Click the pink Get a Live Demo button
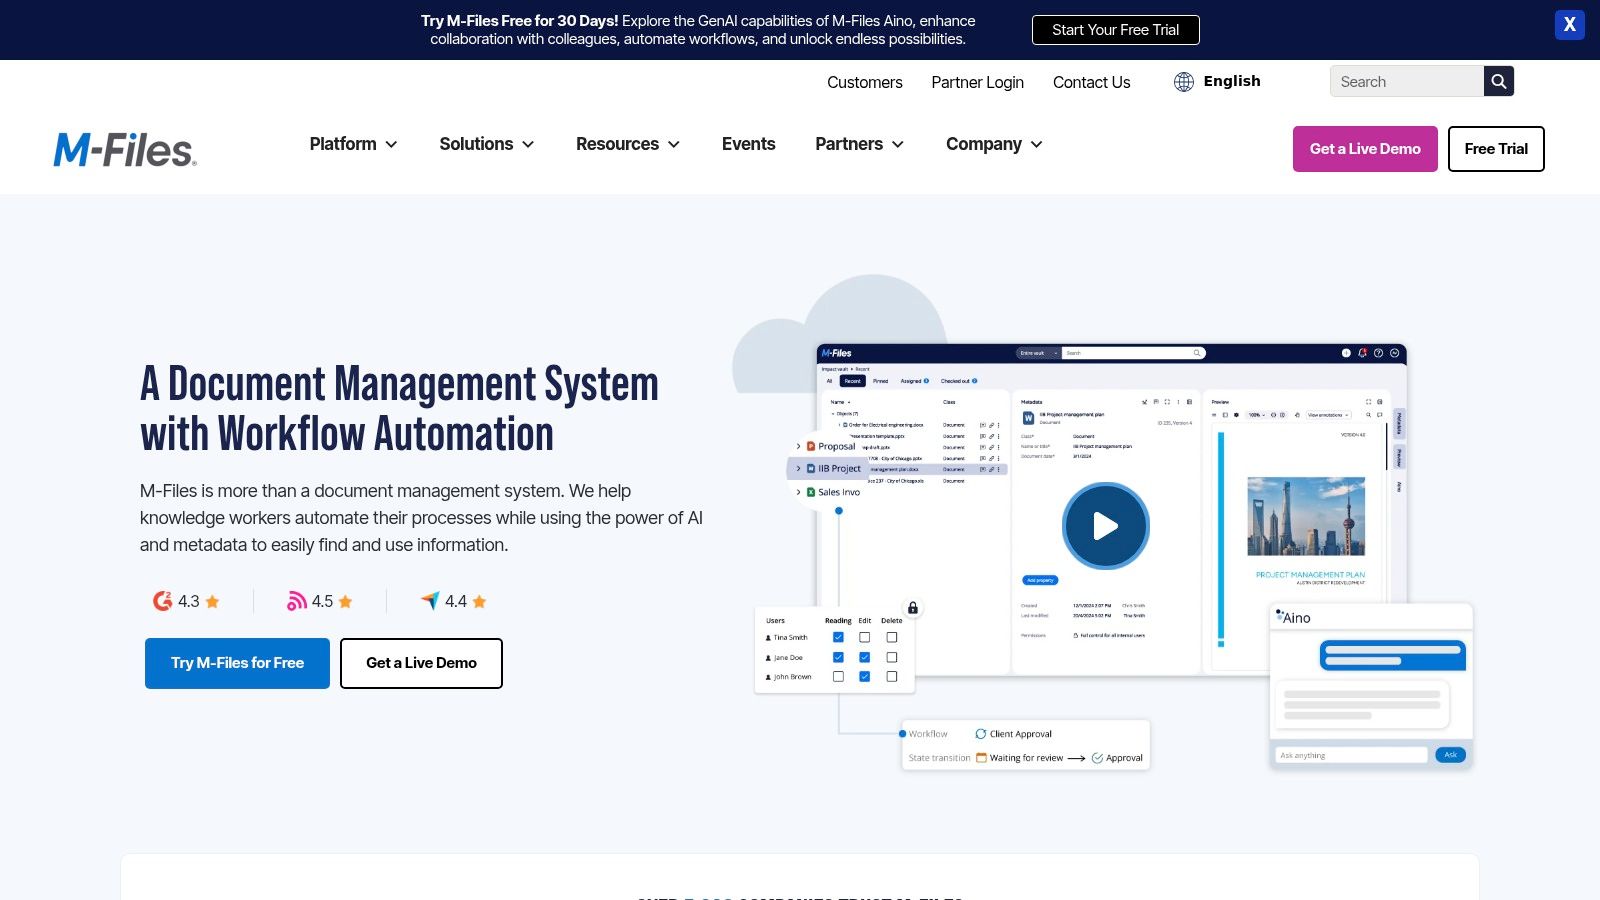The width and height of the screenshot is (1600, 900). click(x=1365, y=149)
